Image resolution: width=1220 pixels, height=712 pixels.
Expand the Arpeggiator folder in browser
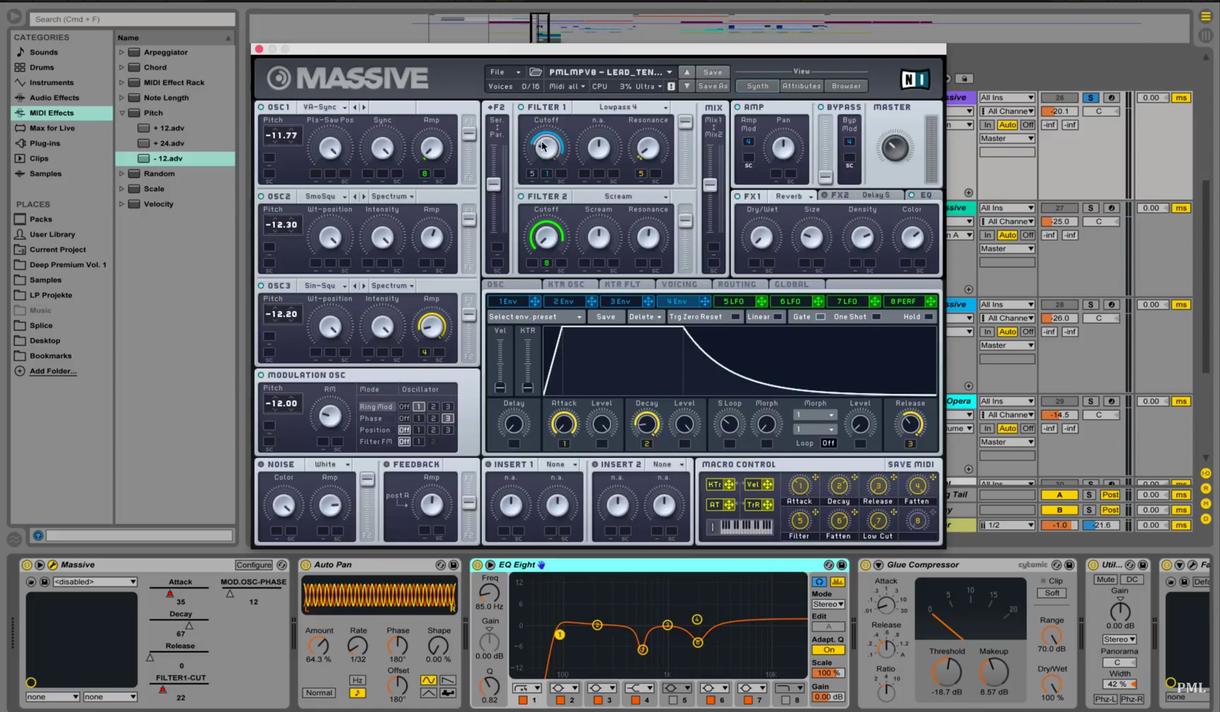pyautogui.click(x=122, y=52)
